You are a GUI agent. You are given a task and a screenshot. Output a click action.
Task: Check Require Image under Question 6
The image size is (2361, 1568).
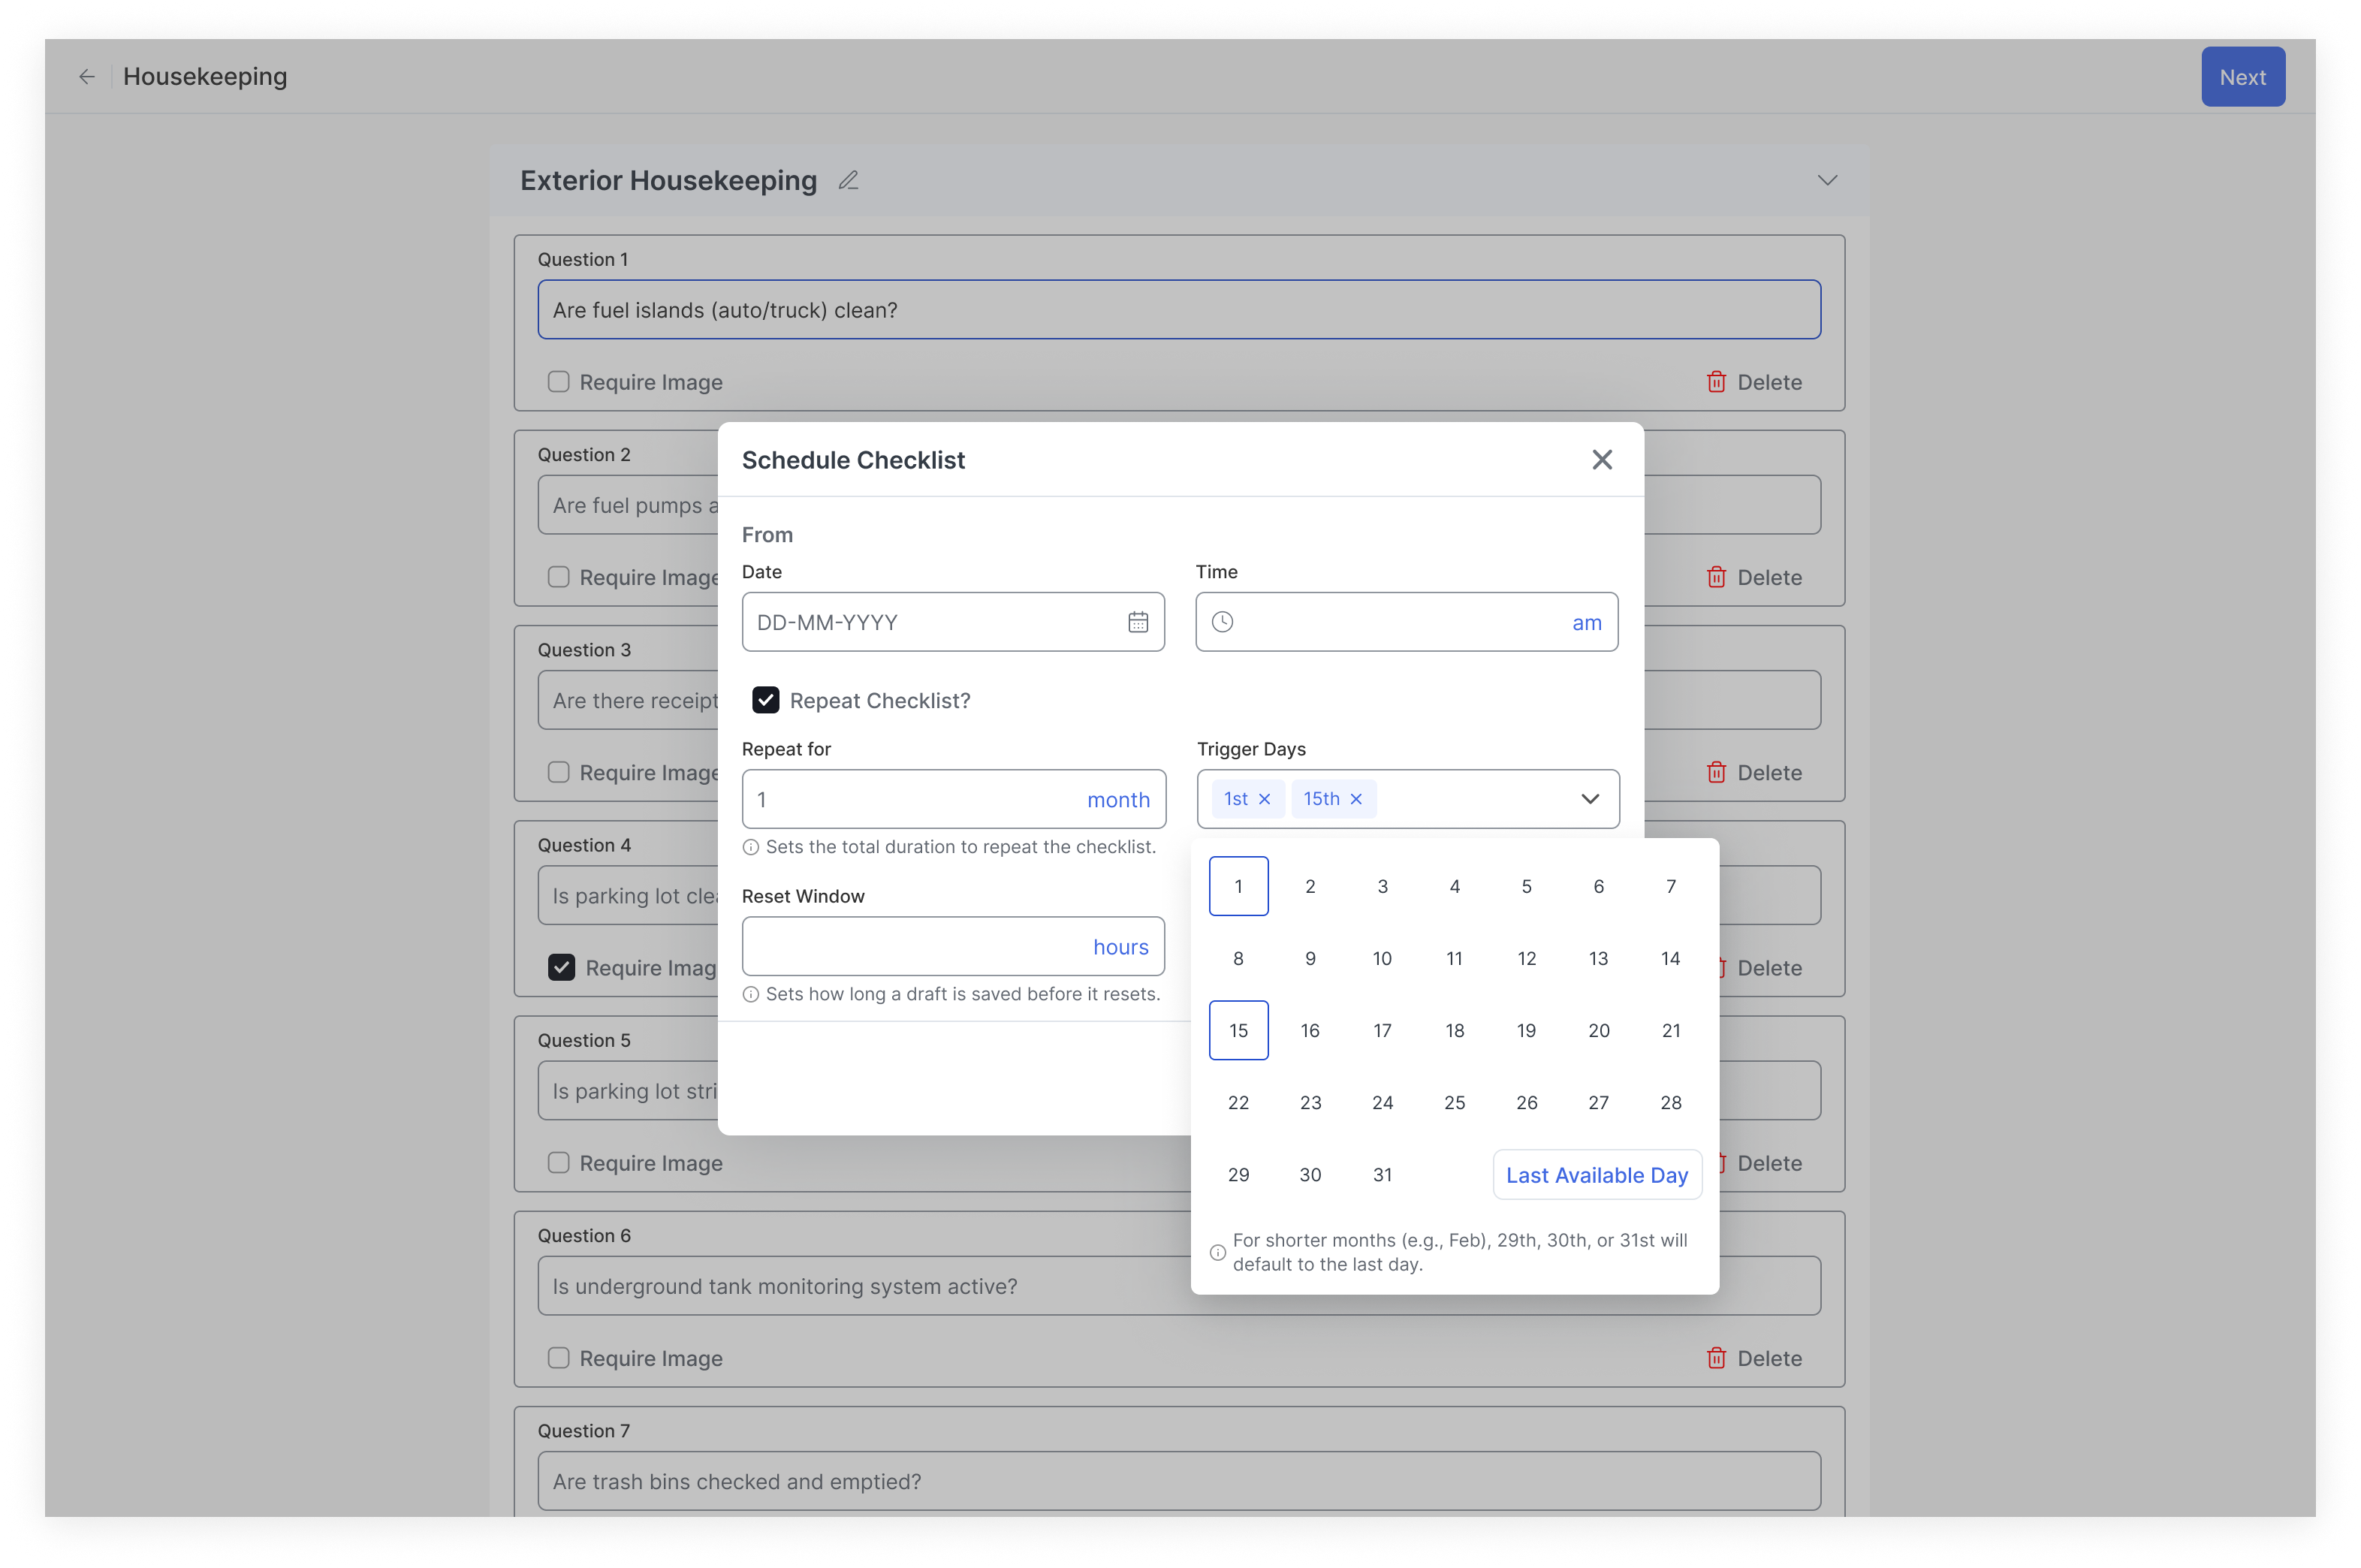click(559, 1358)
